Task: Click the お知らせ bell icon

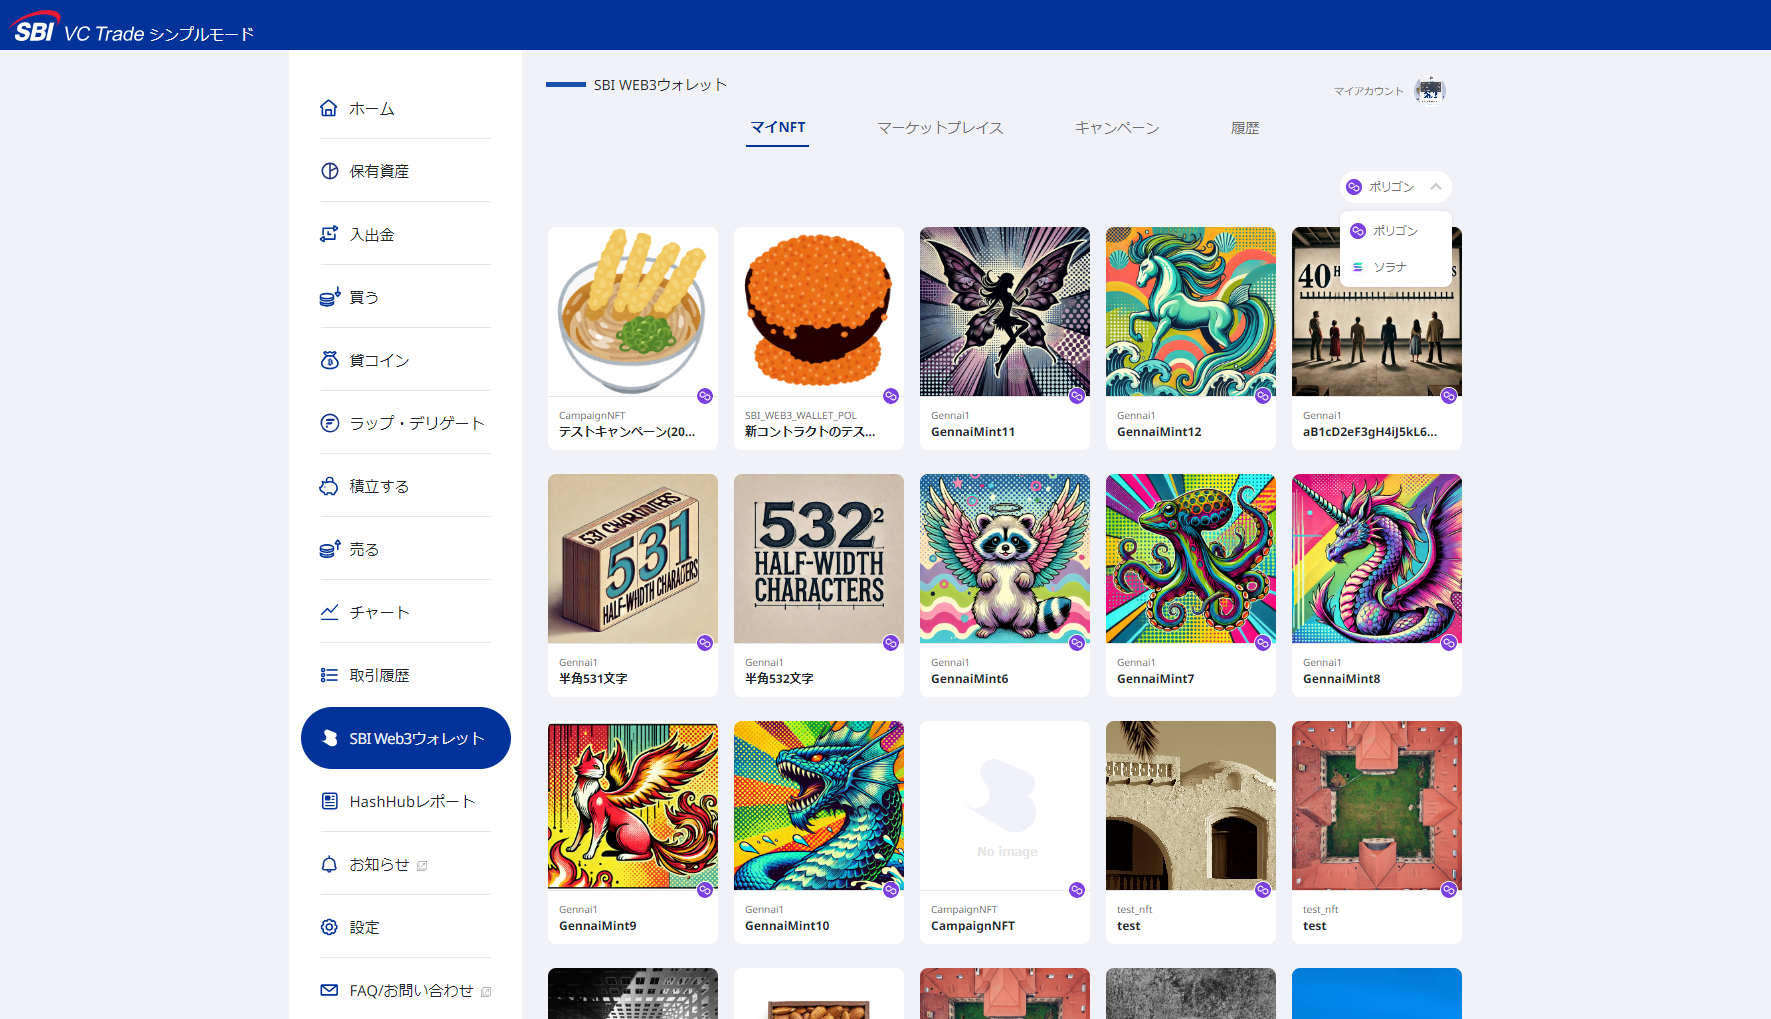Action: pyautogui.click(x=329, y=864)
